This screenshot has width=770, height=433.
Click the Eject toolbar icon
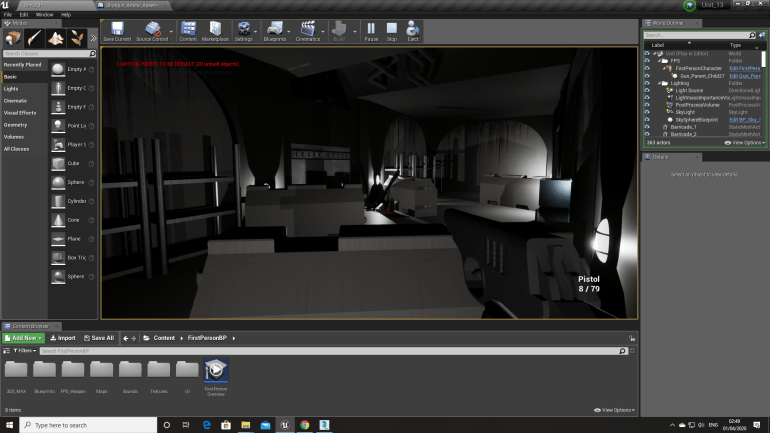click(412, 31)
